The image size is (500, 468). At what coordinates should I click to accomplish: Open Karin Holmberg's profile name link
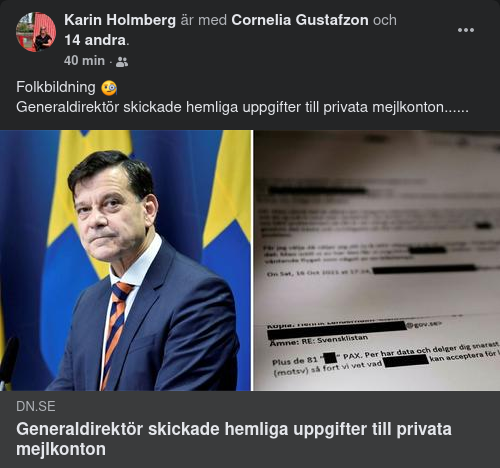click(x=120, y=20)
